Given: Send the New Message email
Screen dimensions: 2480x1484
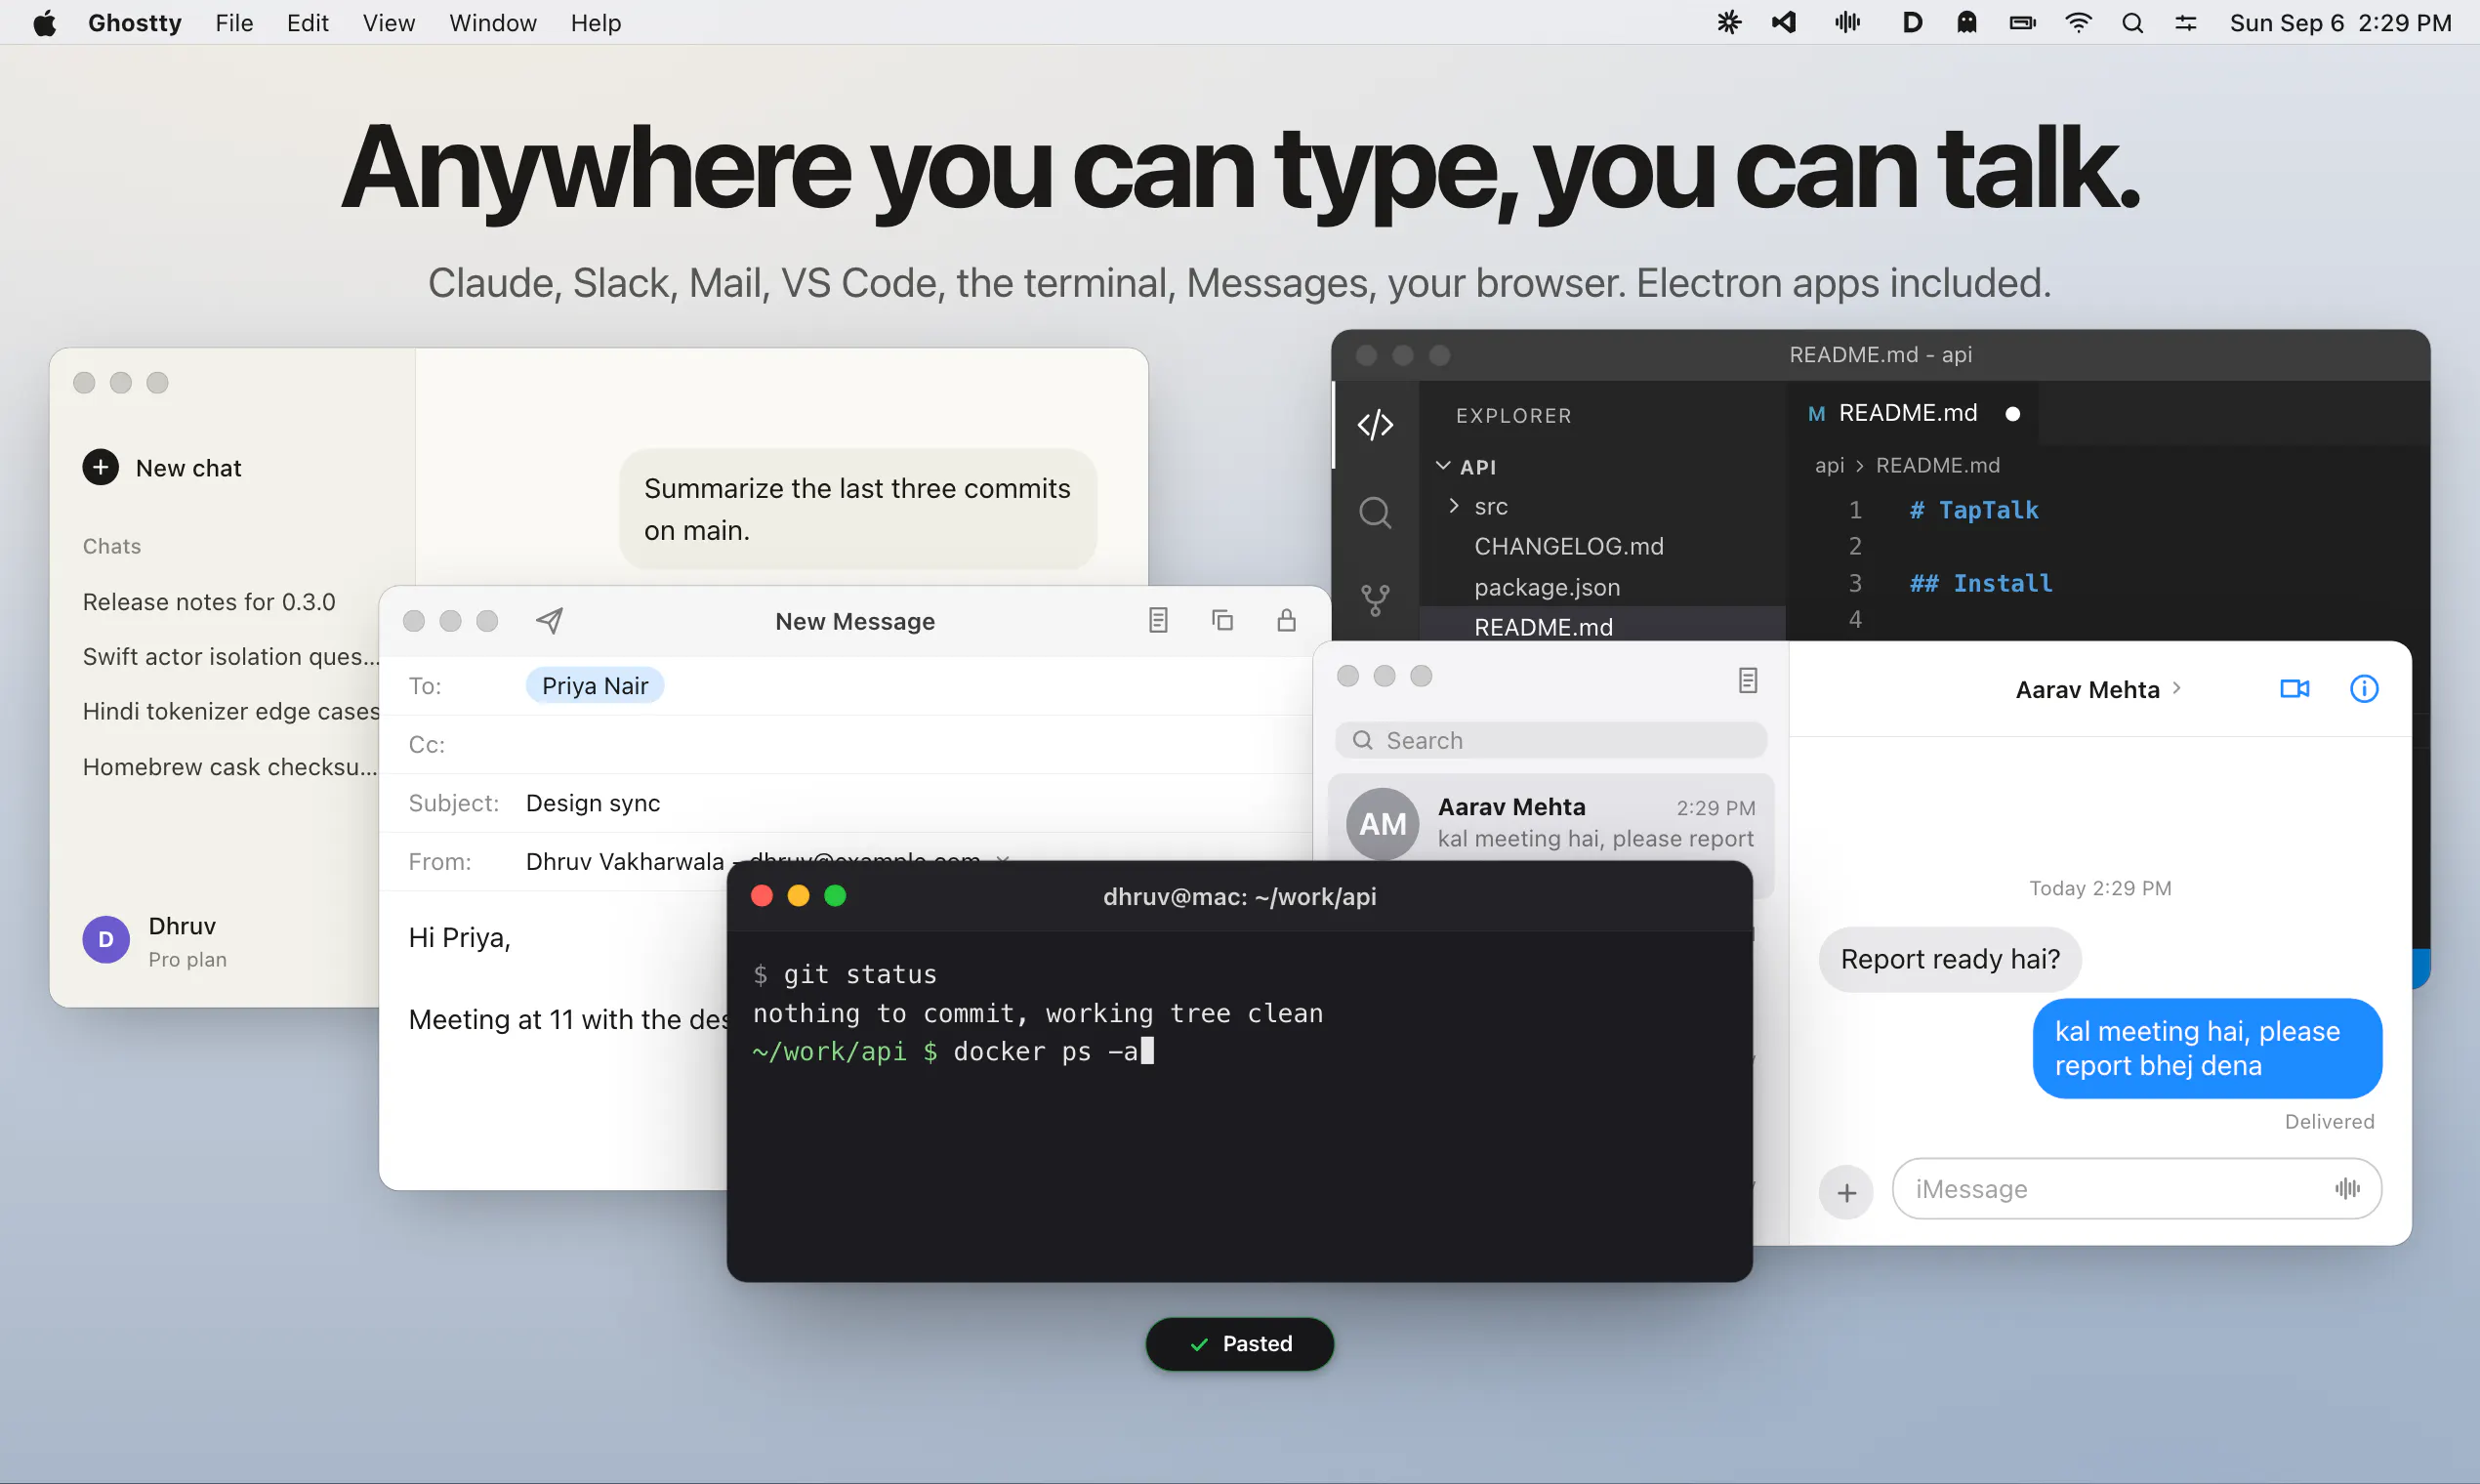Looking at the screenshot, I should 549,621.
